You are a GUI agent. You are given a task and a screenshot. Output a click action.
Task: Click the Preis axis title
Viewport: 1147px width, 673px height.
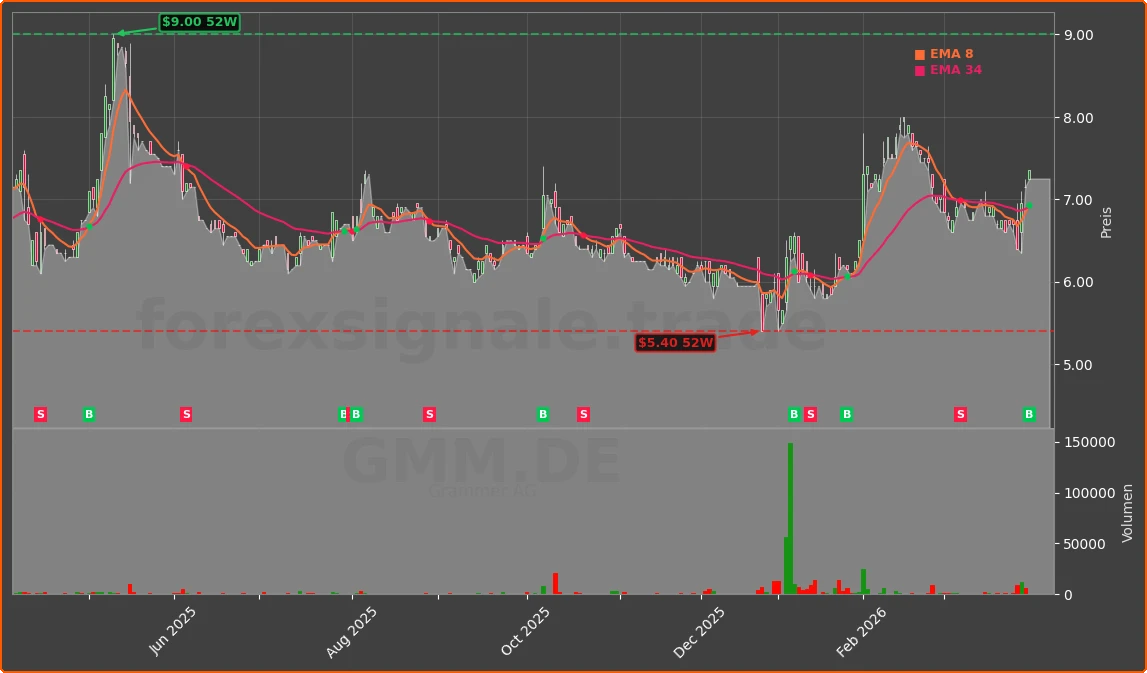[x=1106, y=222]
